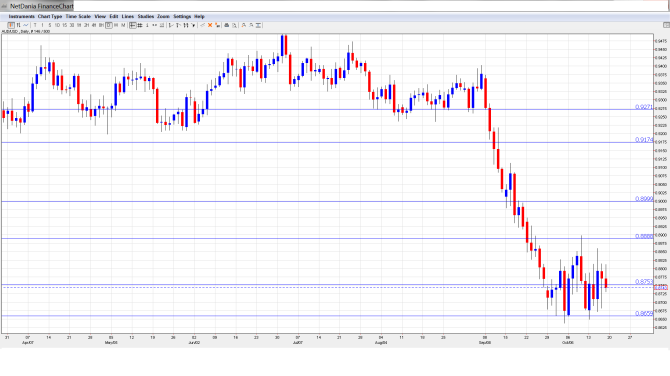The image size is (670, 376).
Task: Delete with the orange X icon
Action: coord(210,25)
